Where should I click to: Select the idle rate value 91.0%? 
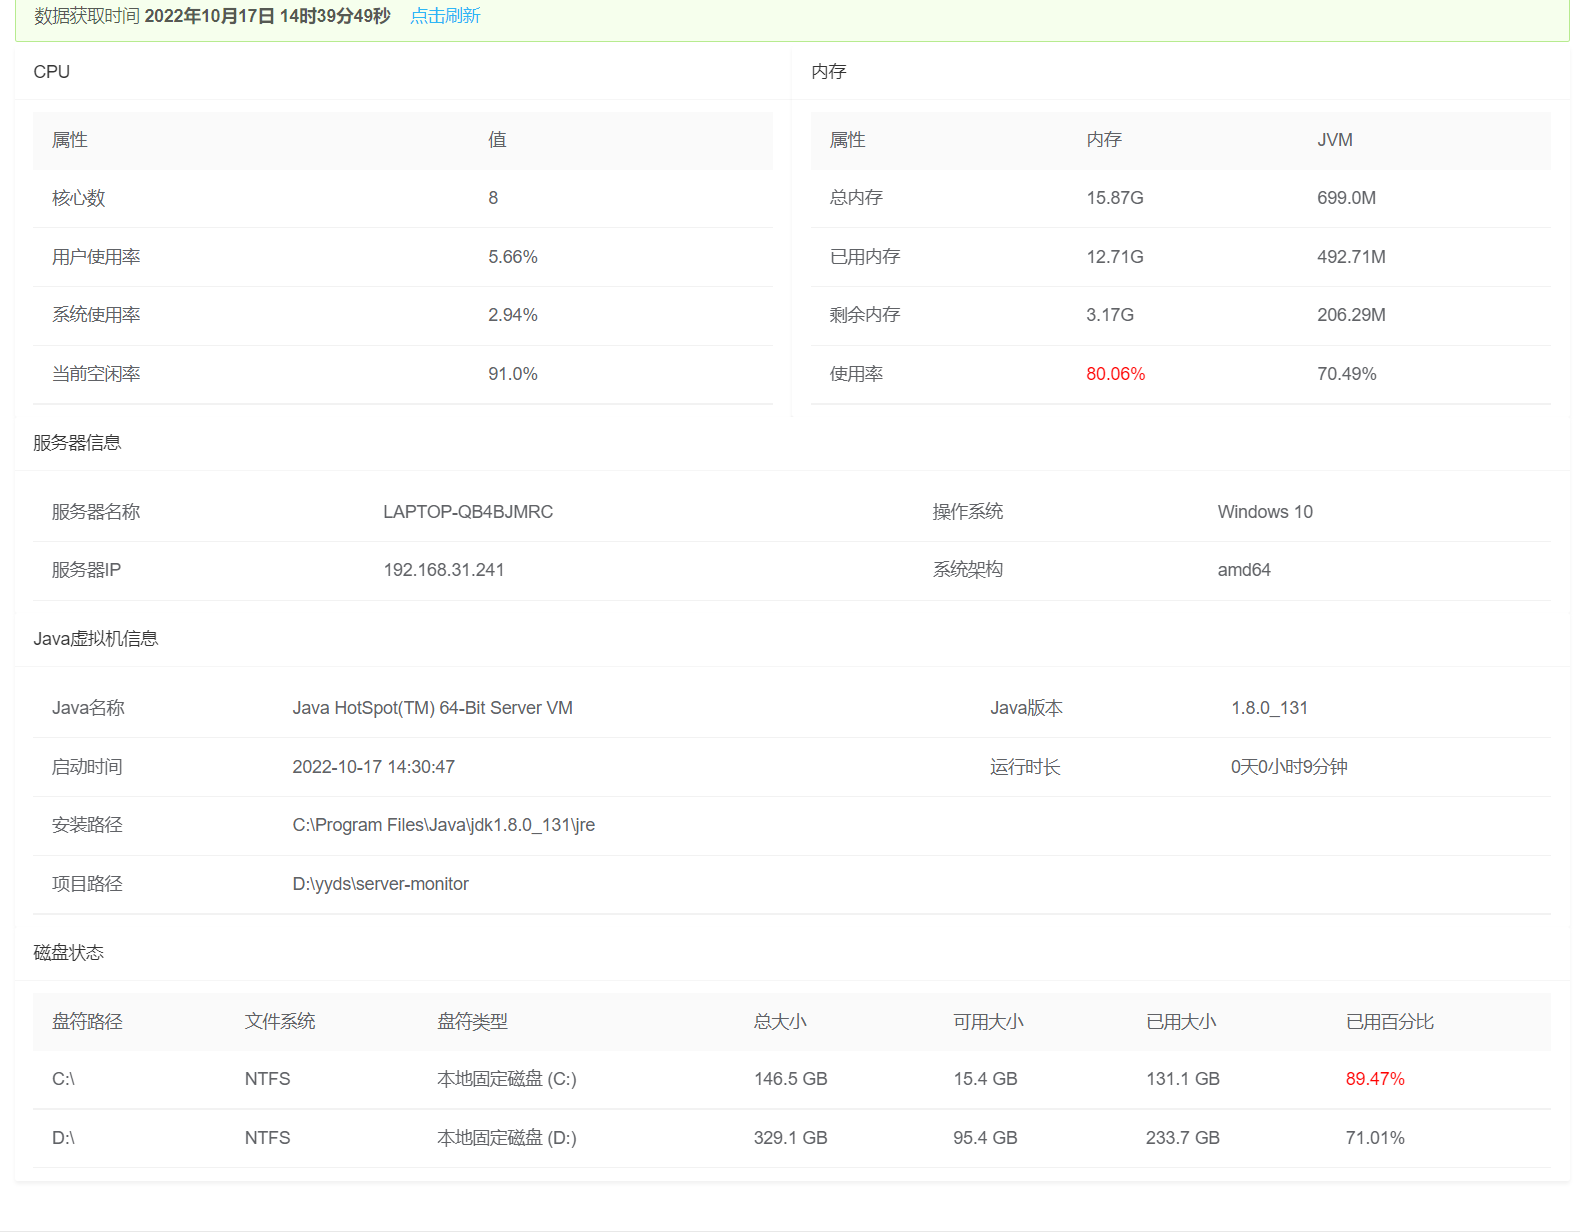point(513,374)
